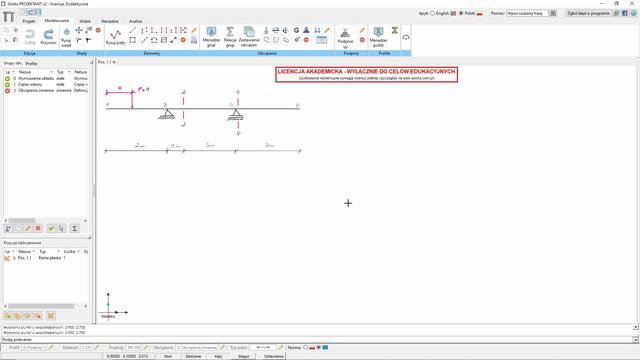This screenshot has width=640, height=360.
Task: Open the Analiza ribbon tab
Action: (x=136, y=21)
